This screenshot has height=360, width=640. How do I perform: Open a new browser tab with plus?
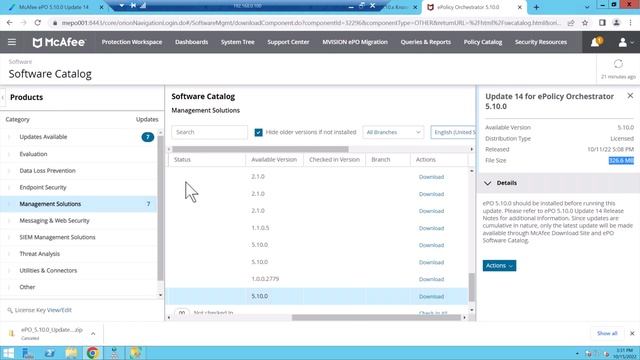536,7
